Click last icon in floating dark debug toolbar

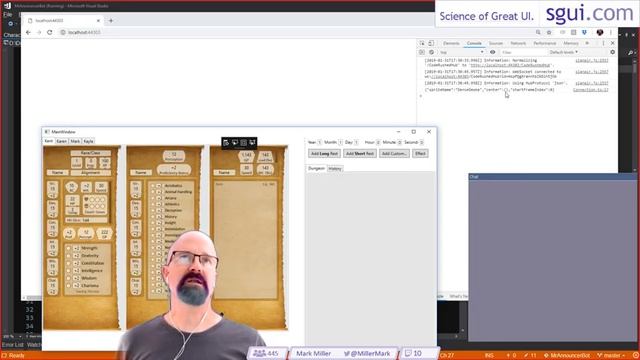coord(252,142)
